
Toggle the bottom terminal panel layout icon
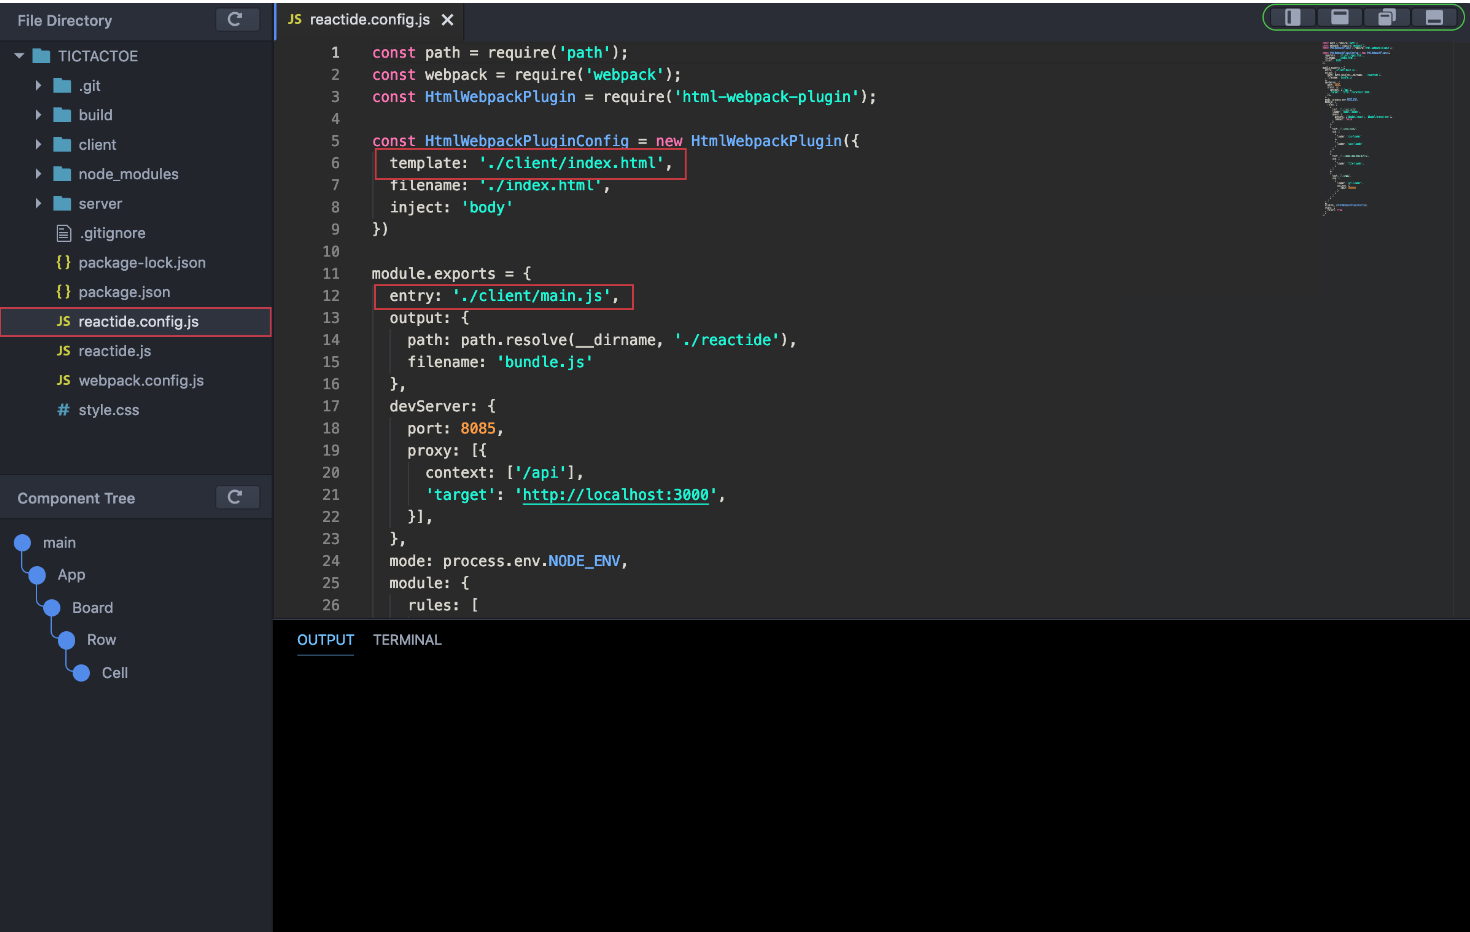(1435, 17)
